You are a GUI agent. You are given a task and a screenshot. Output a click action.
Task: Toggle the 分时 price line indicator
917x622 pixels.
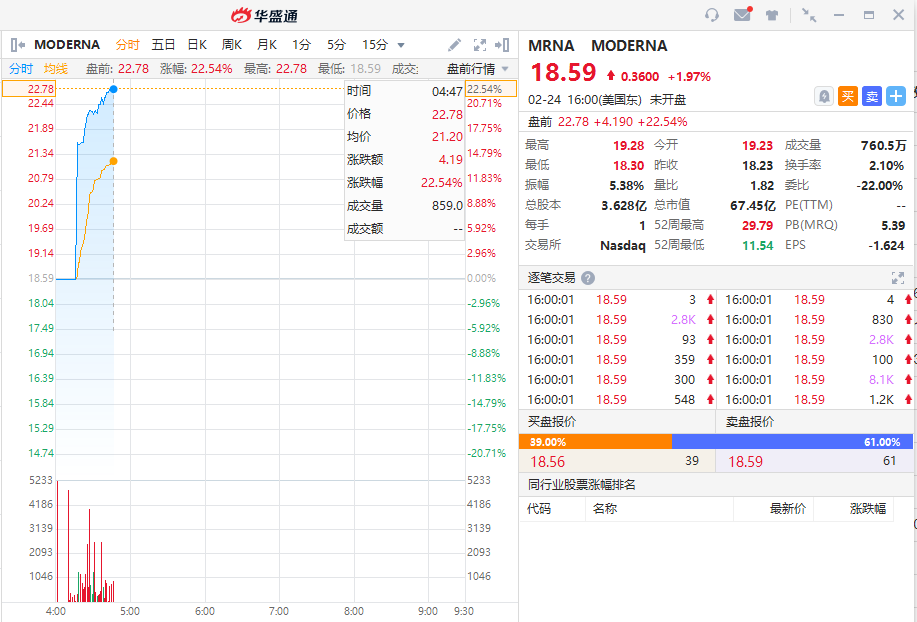click(21, 68)
